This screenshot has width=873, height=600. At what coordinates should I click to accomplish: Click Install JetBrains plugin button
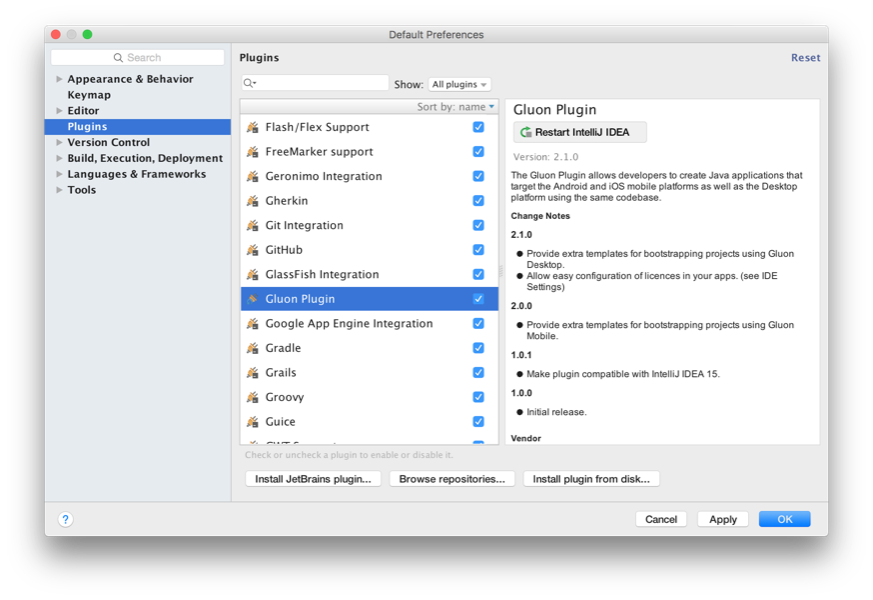coord(313,479)
